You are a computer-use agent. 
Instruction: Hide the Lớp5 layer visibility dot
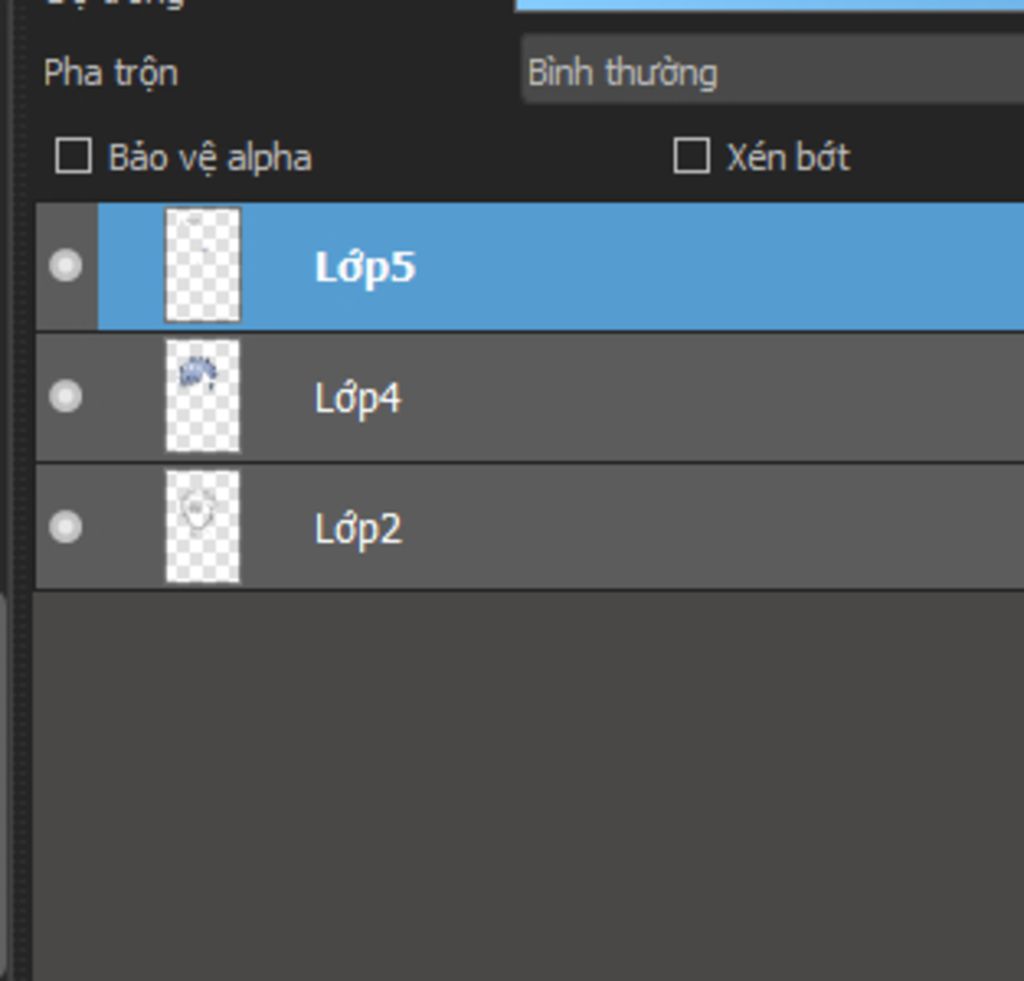coord(66,265)
